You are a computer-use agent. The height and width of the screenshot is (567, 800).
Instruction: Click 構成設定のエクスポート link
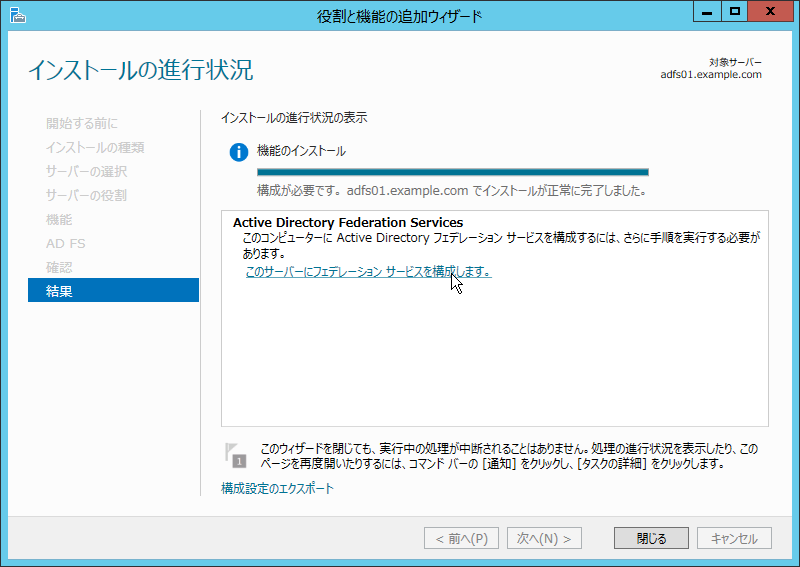tap(277, 488)
